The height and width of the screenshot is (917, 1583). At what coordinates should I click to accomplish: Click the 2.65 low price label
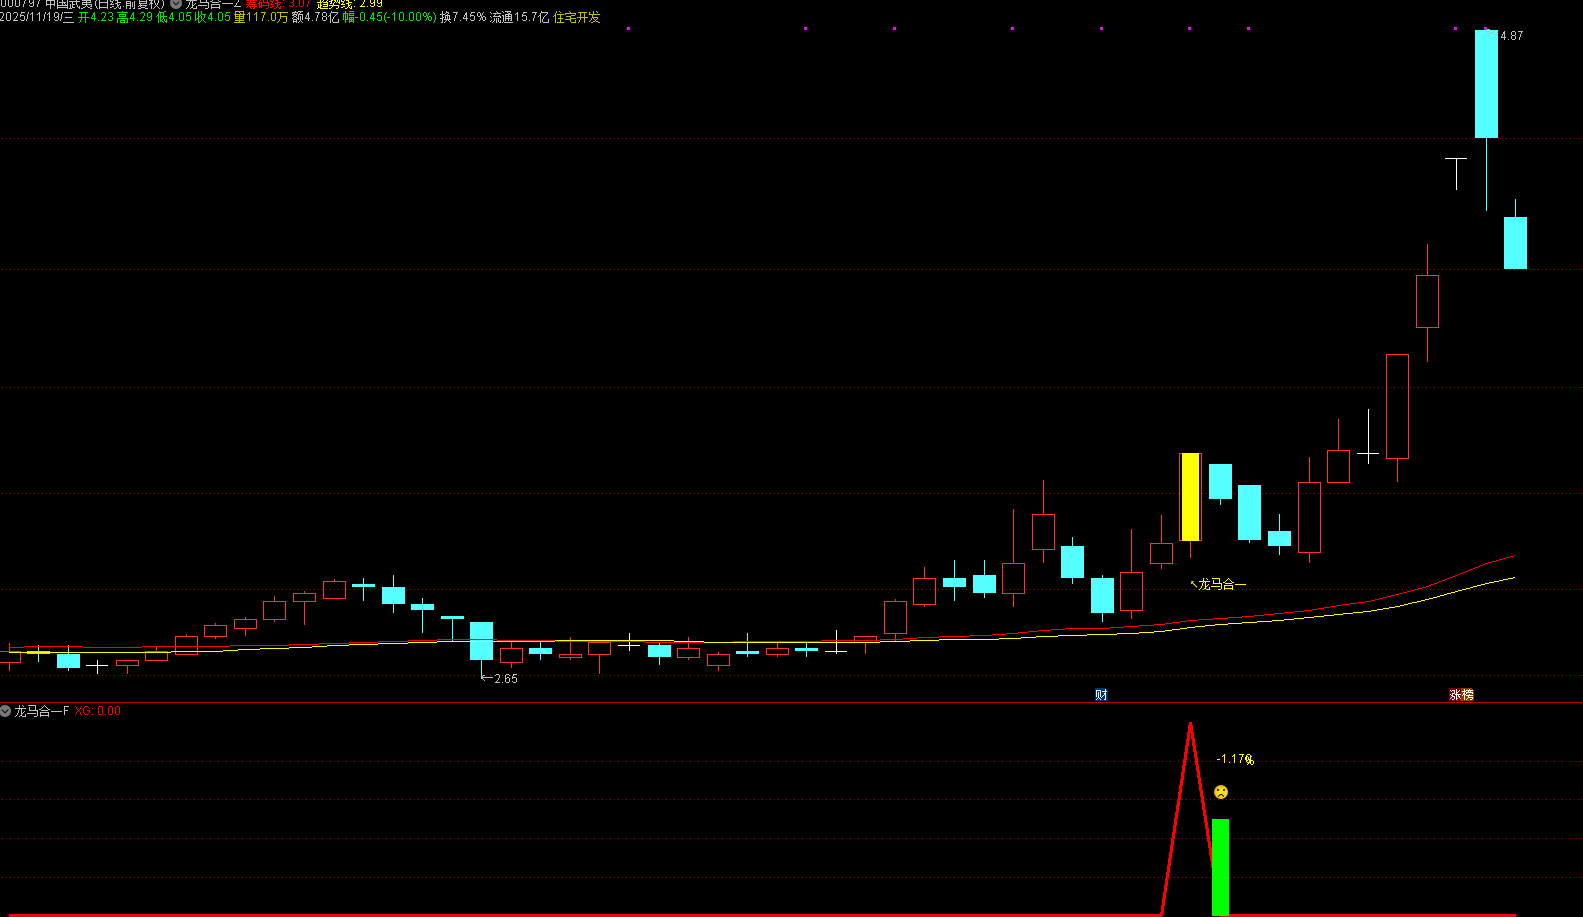coord(506,679)
